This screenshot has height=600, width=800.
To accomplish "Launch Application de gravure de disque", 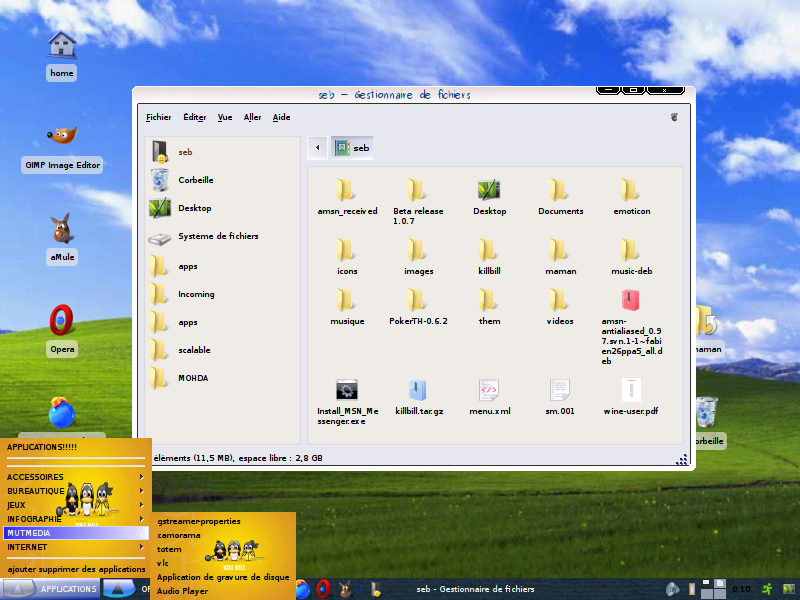I will (x=223, y=577).
